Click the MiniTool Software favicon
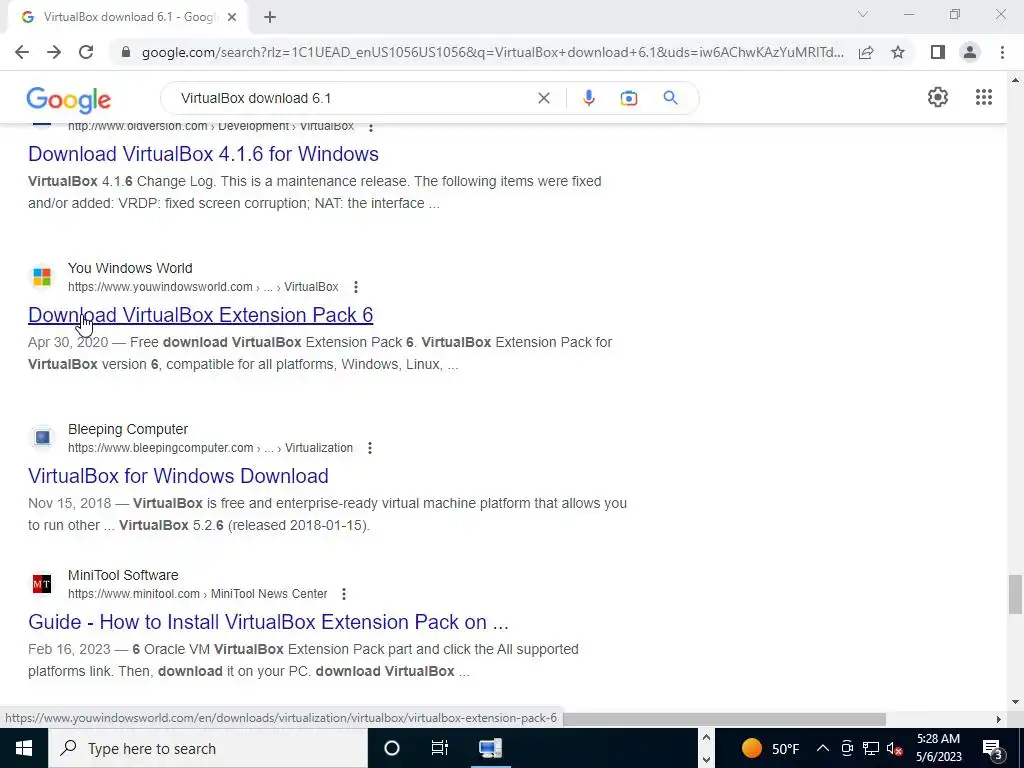1024x768 pixels. [42, 584]
